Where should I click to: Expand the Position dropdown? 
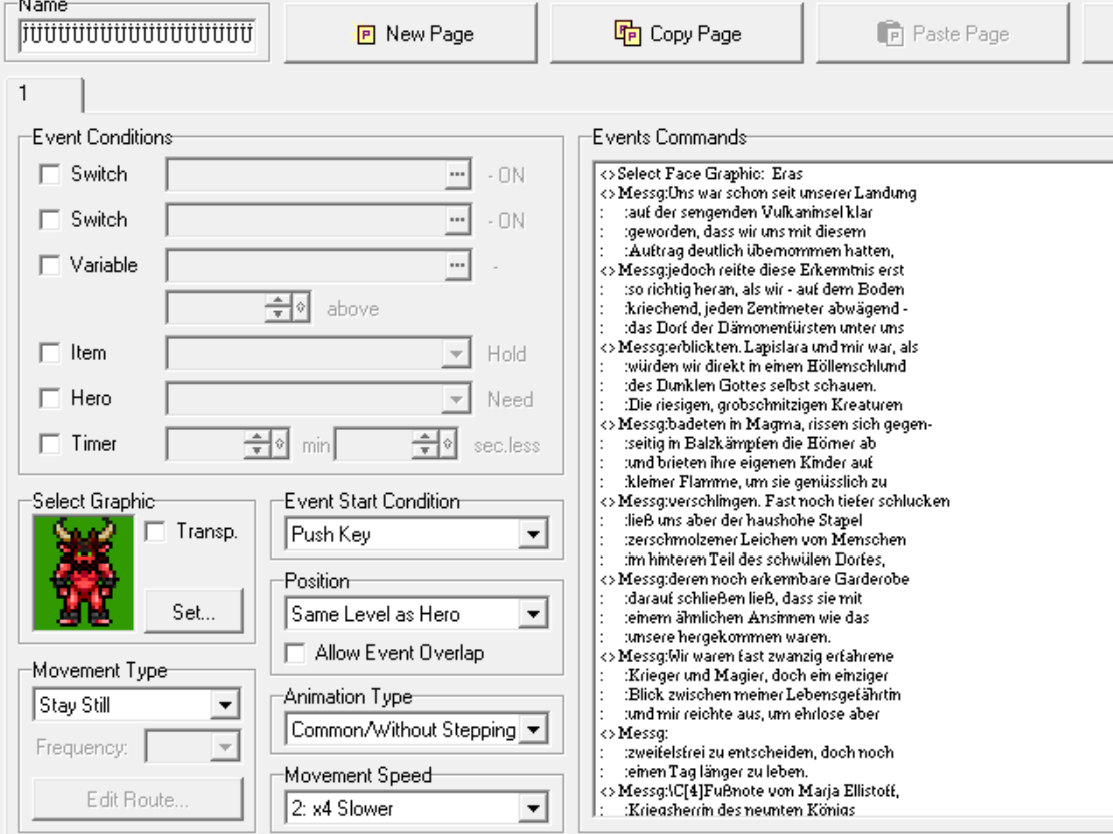pyautogui.click(x=530, y=614)
